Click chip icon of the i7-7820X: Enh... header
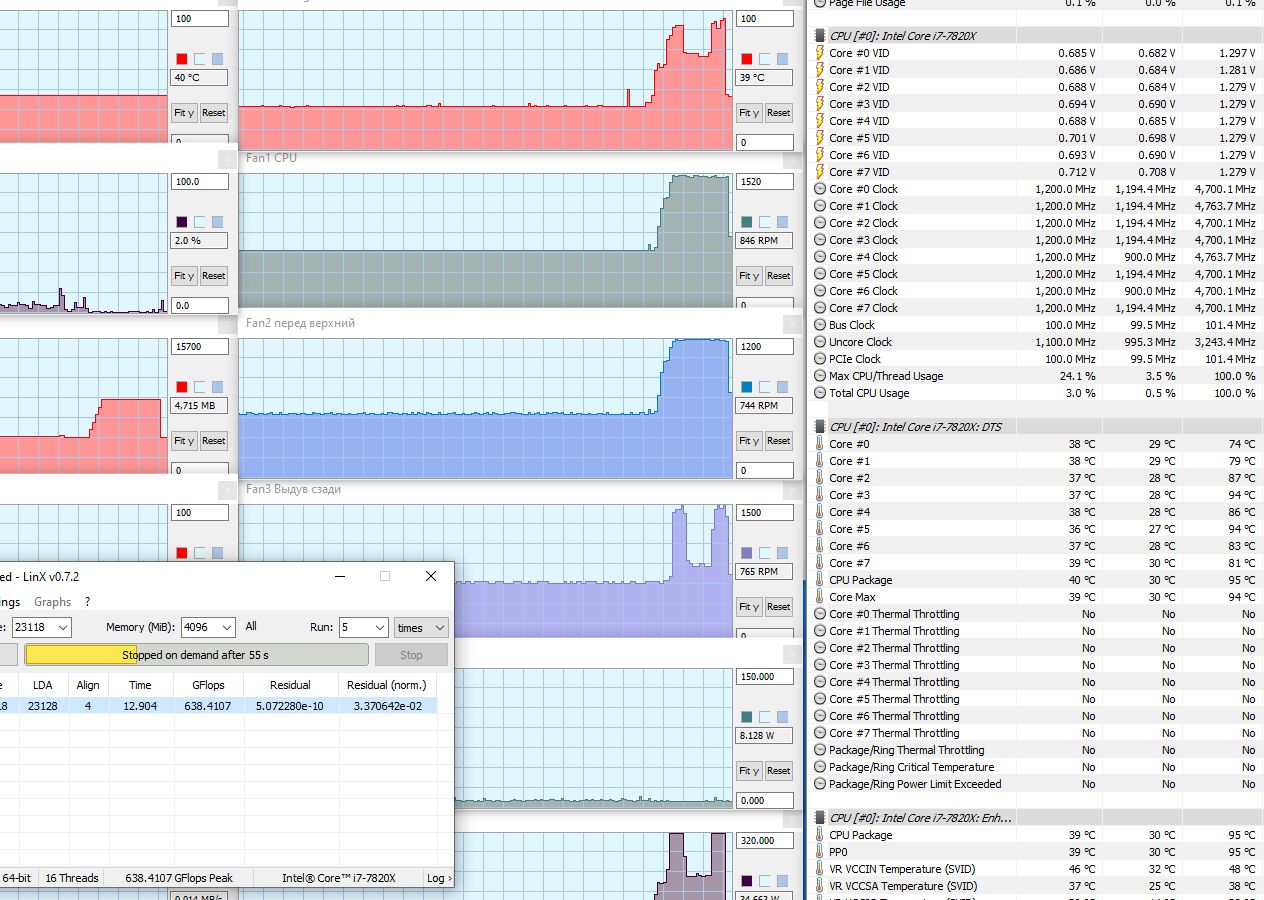Screen dimensions: 1264x900 820,818
